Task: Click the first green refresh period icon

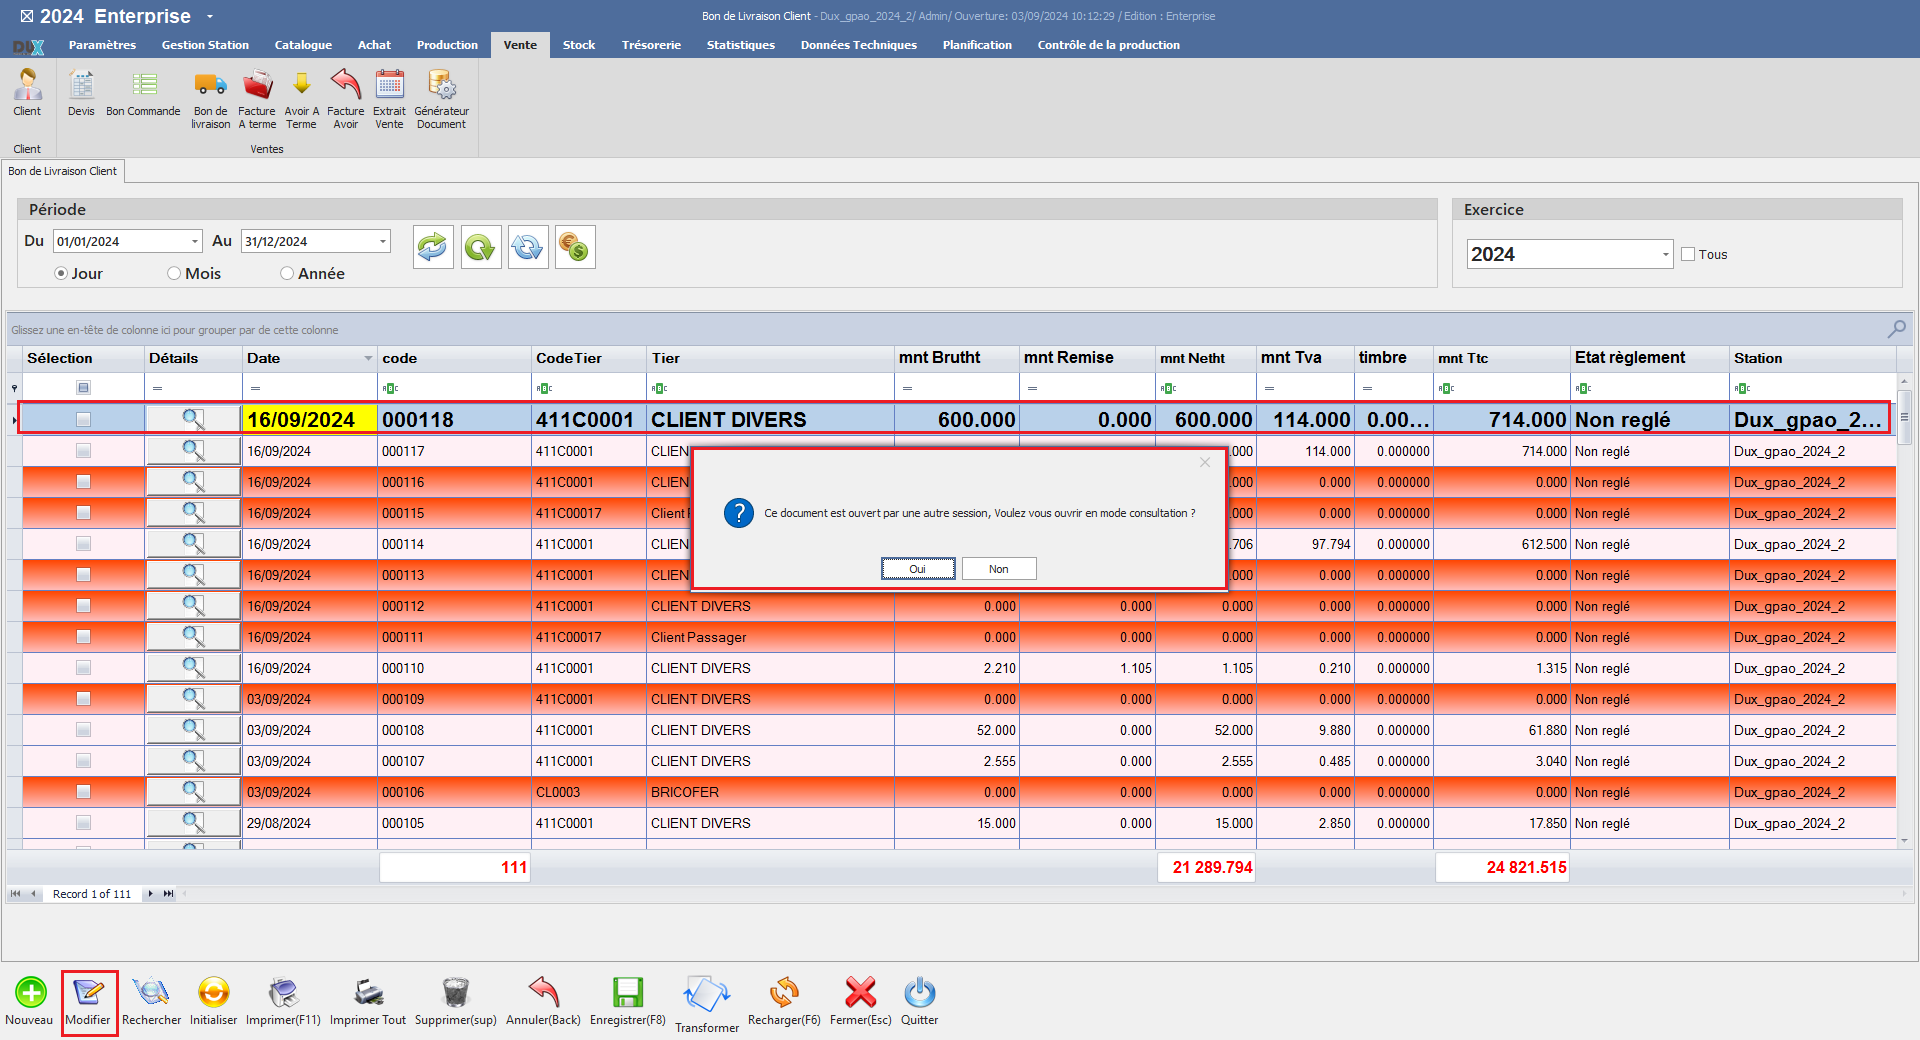Action: pyautogui.click(x=433, y=247)
